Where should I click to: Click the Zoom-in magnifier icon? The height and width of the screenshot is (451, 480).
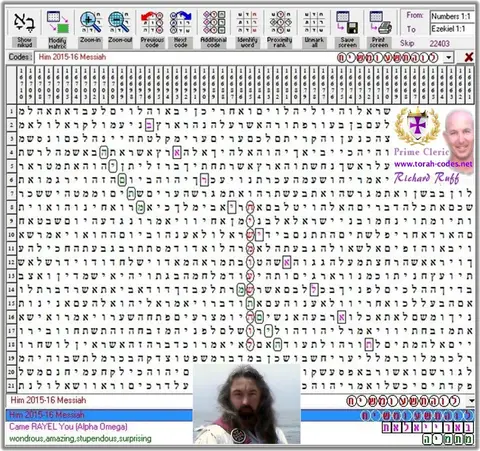click(x=90, y=22)
